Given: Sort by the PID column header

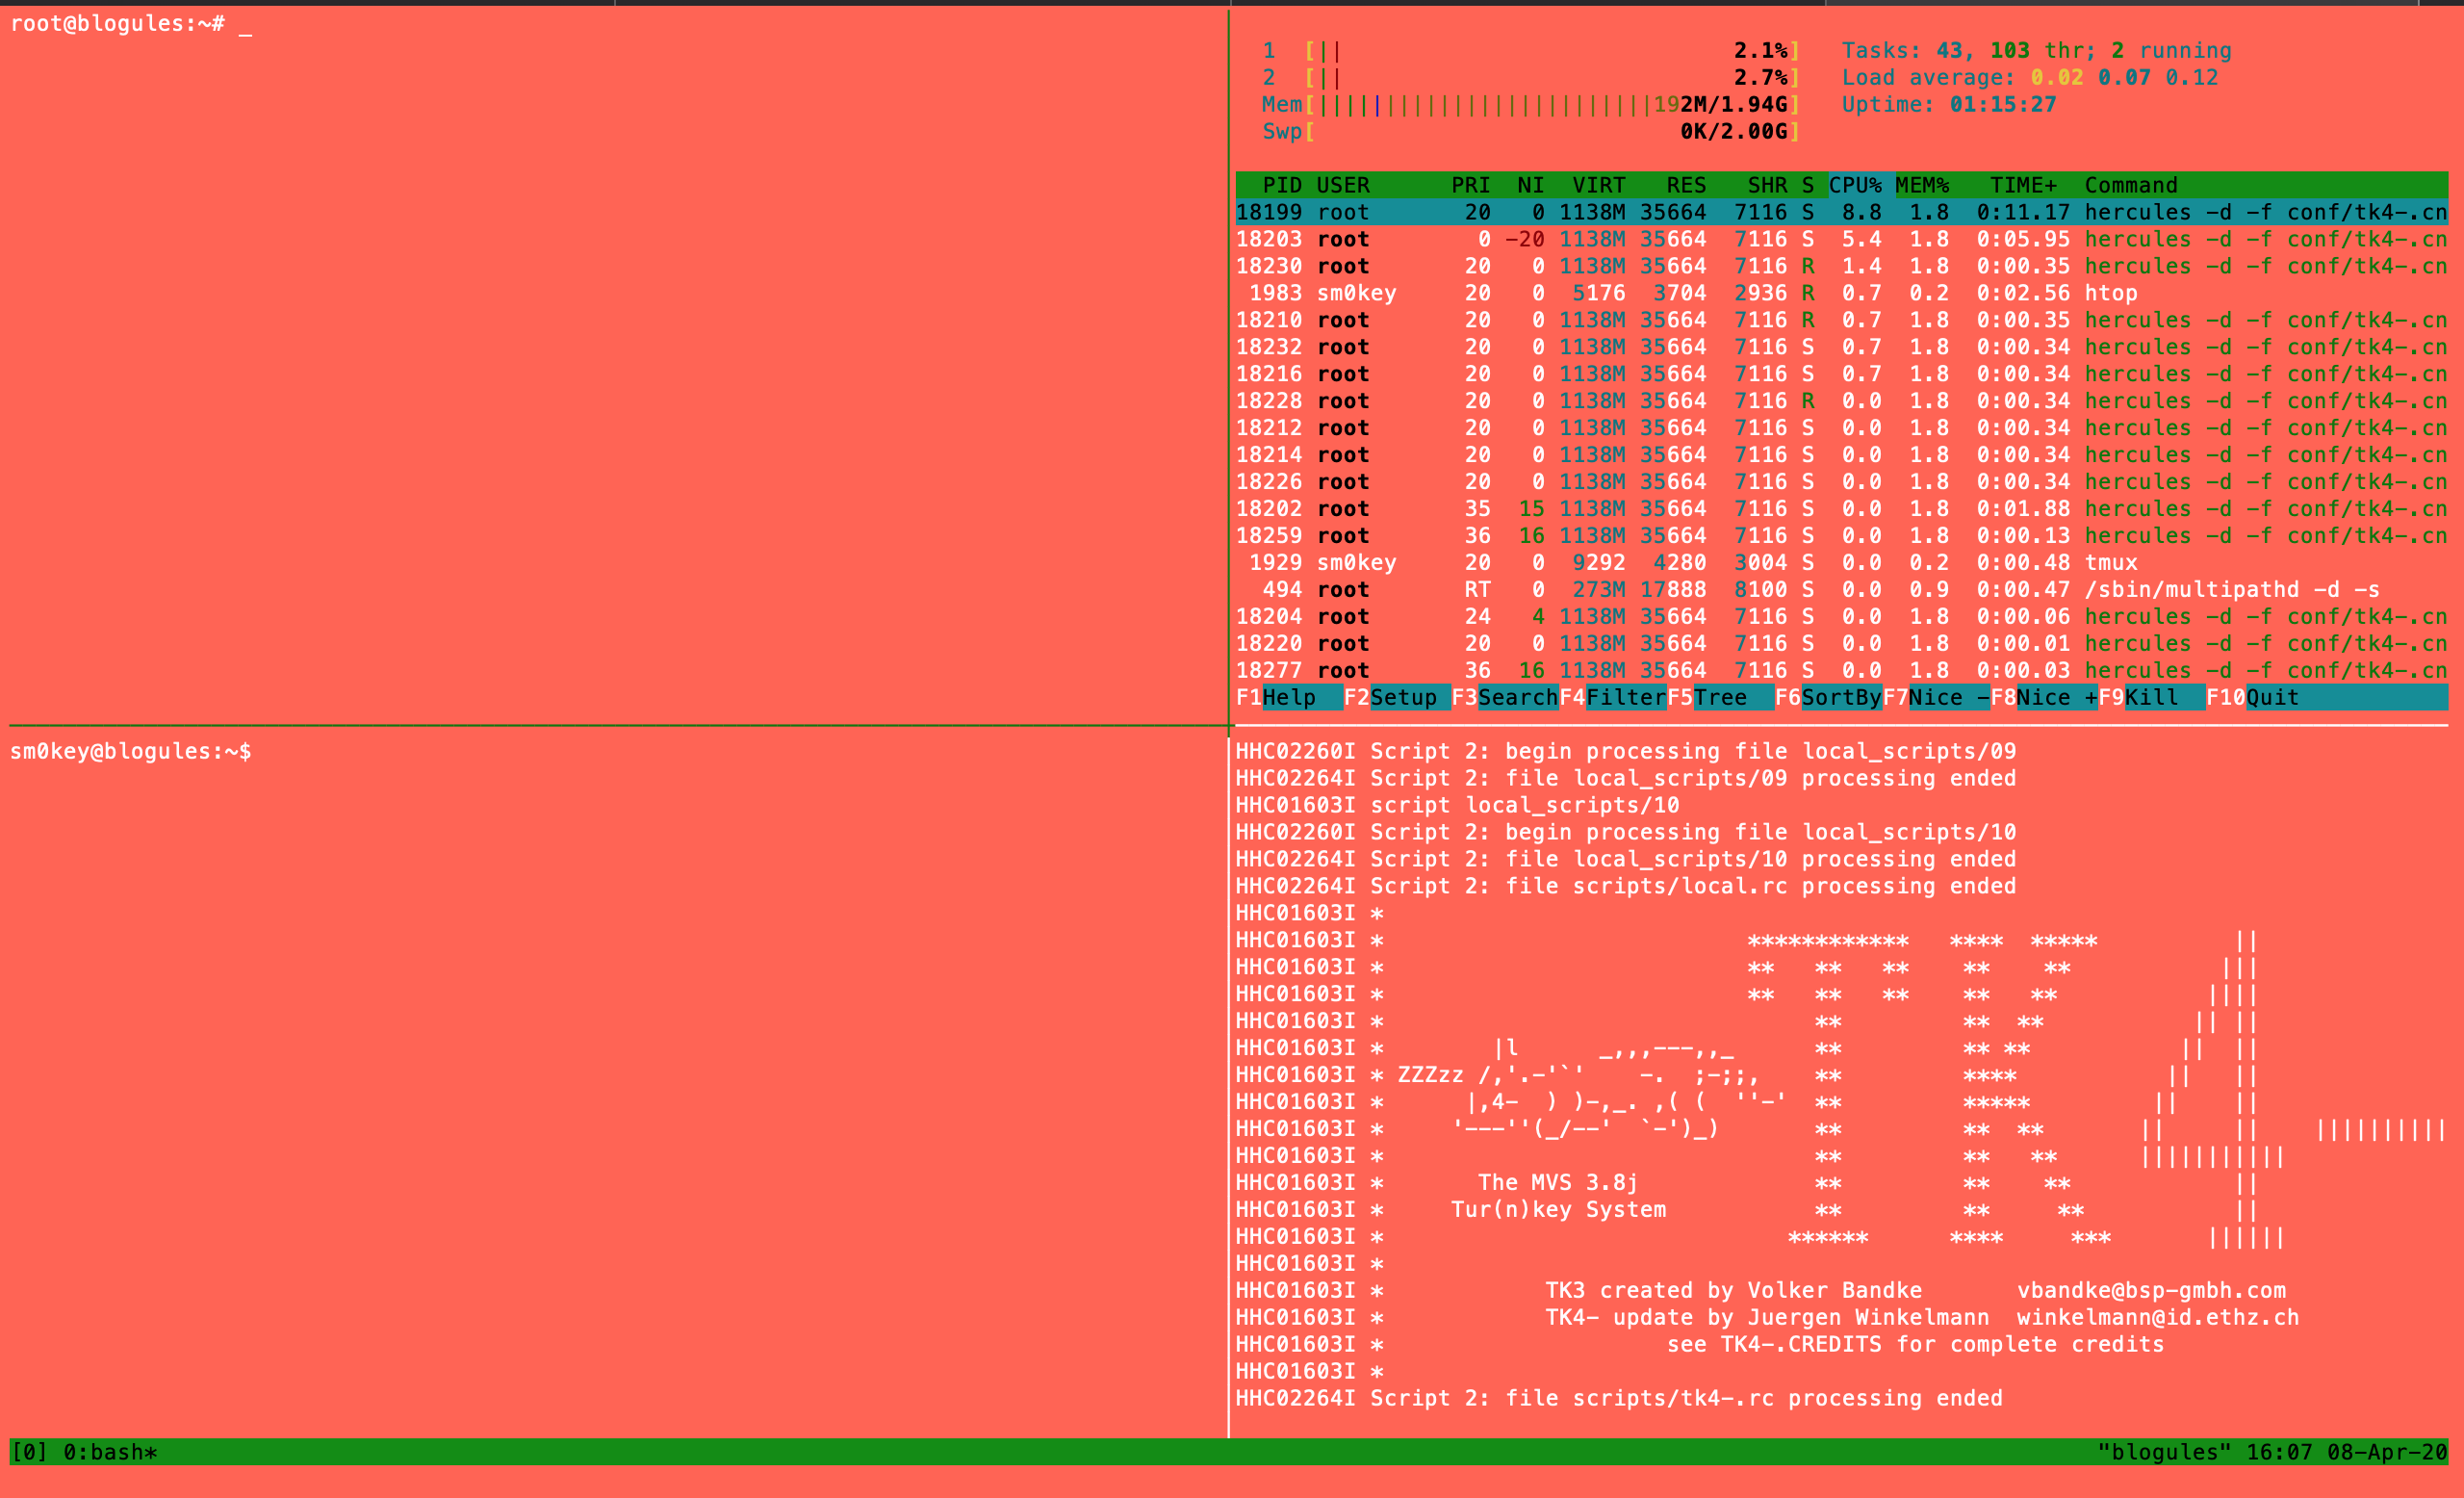Looking at the screenshot, I should (x=1282, y=186).
